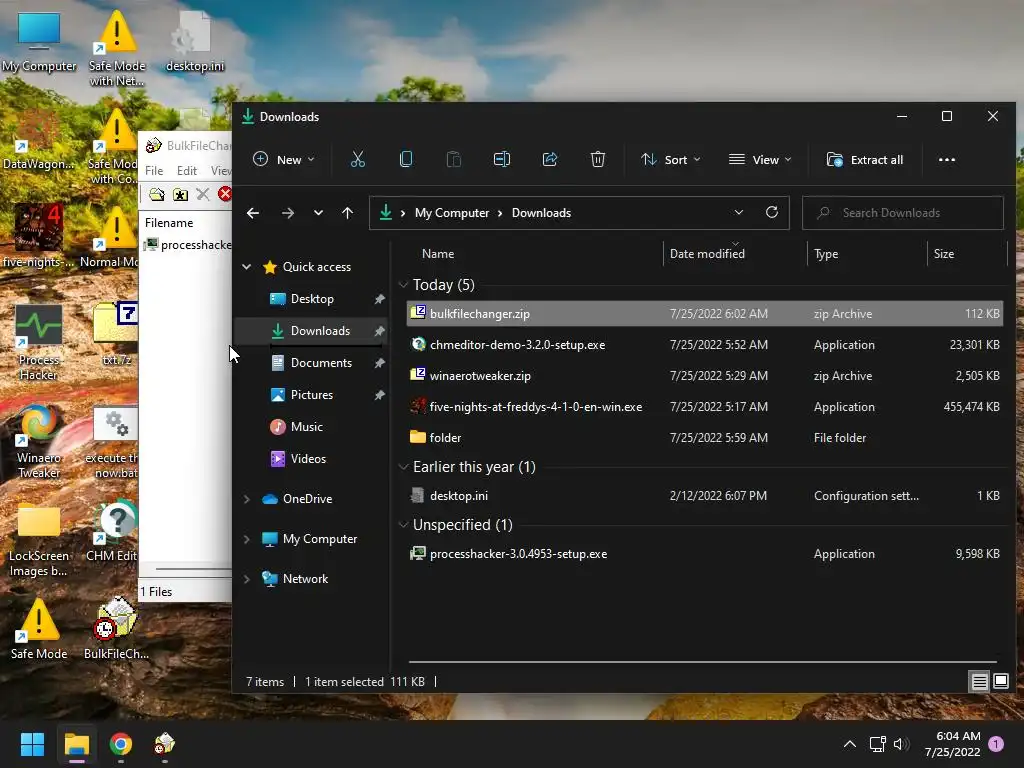Select chmeditor-demo-3.2.0-setup.exe file

(705, 344)
